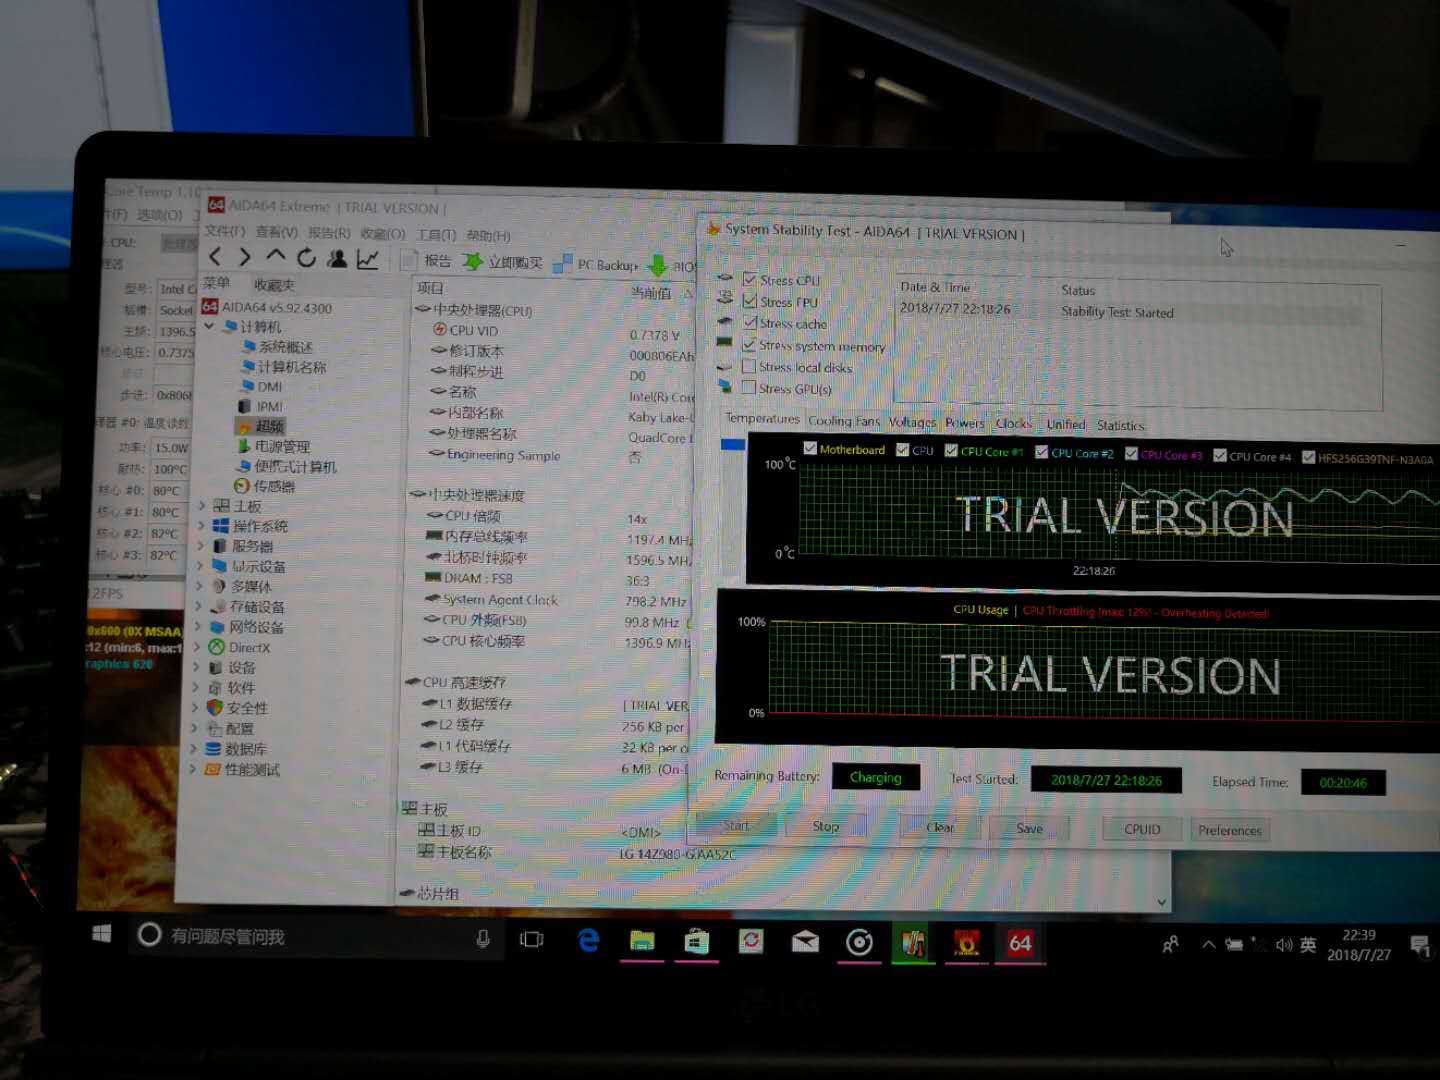Open the line-chart icon in AIDA64 toolbar
This screenshot has width=1440, height=1080.
[x=368, y=260]
